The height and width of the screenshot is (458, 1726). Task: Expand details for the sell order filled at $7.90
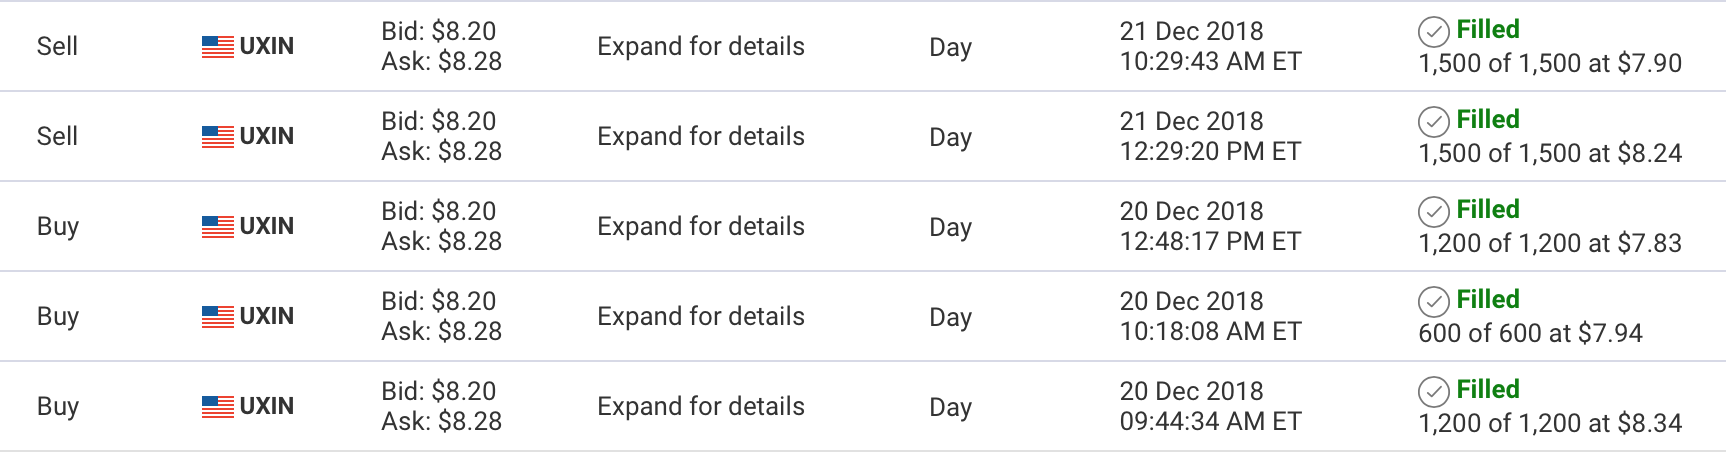(x=700, y=47)
